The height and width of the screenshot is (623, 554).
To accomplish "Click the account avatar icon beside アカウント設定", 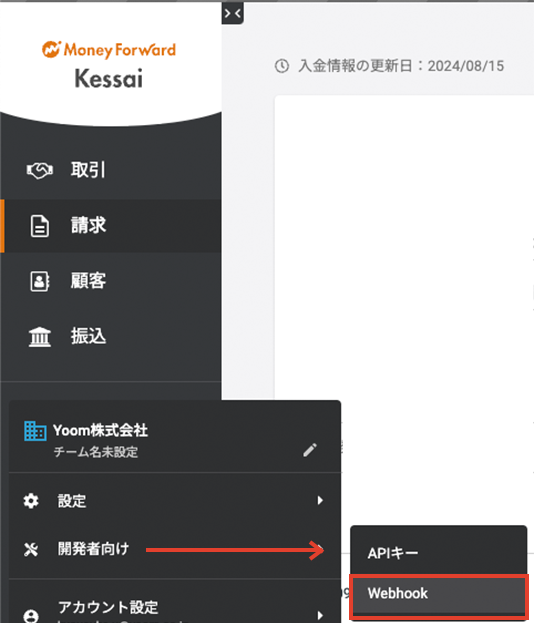I will 31,615.
